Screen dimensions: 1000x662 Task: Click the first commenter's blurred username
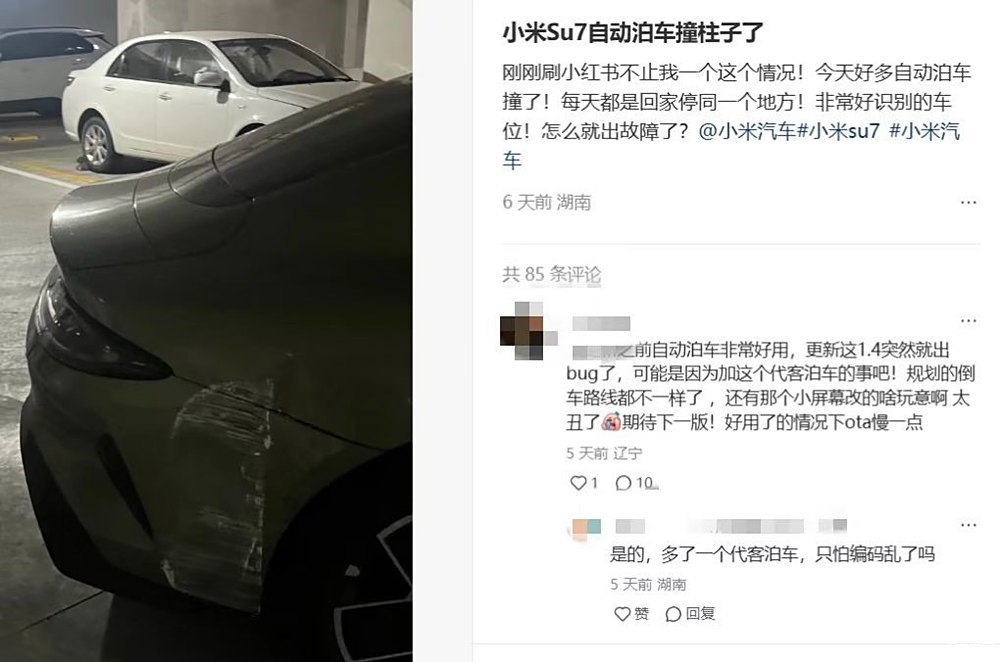pyautogui.click(x=601, y=323)
